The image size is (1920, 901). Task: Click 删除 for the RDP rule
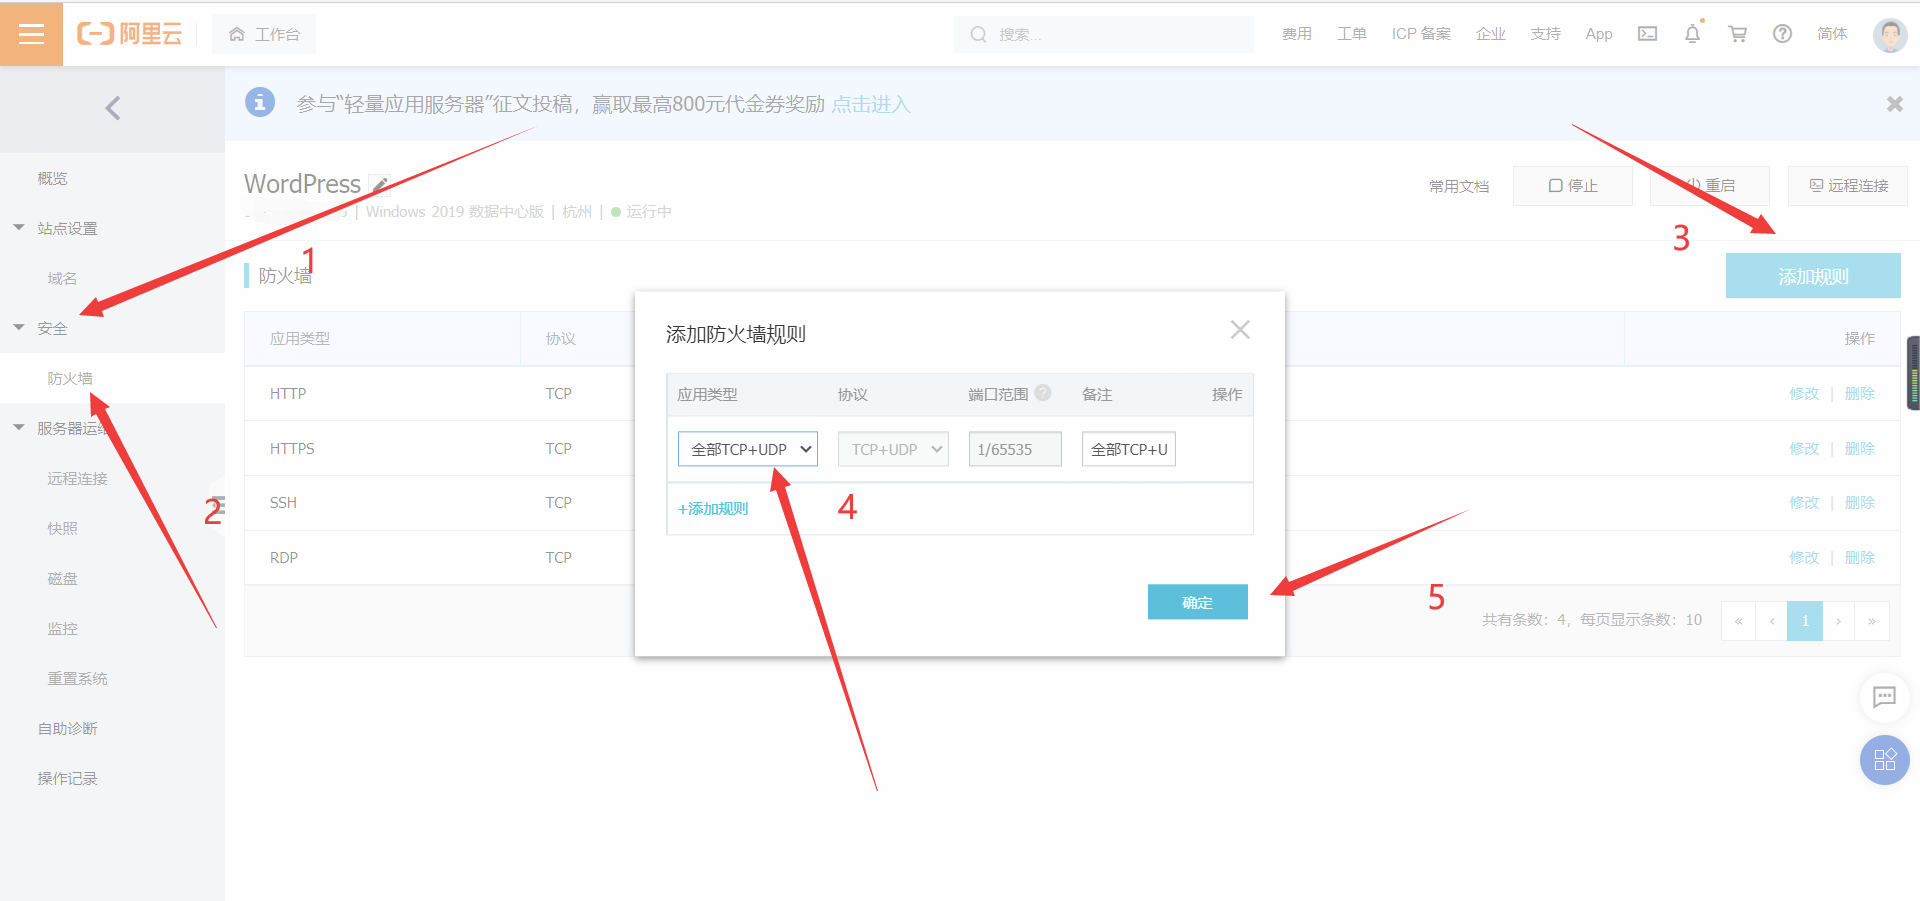pyautogui.click(x=1859, y=558)
